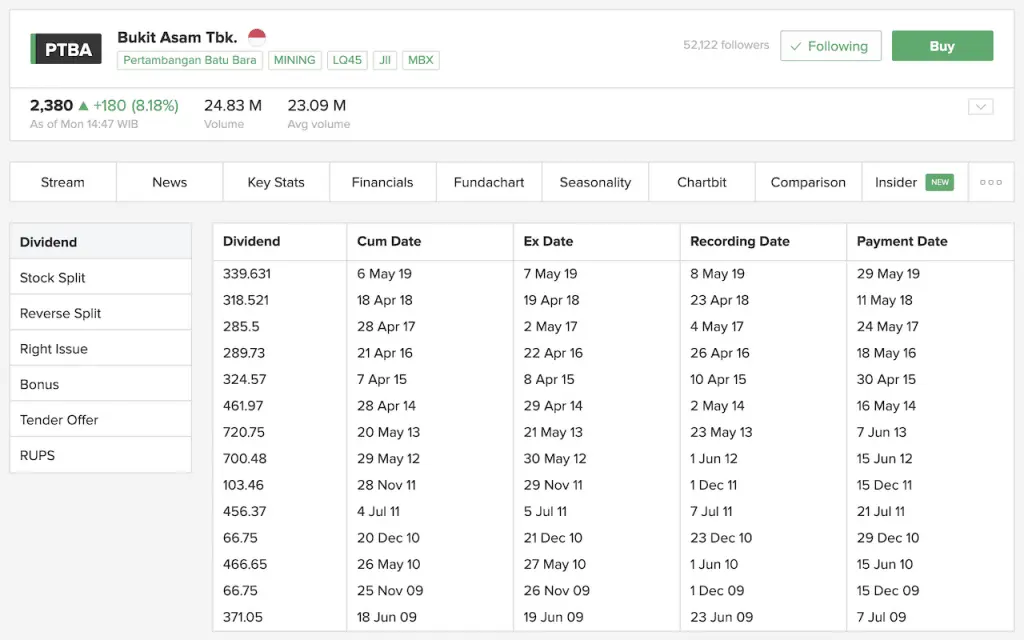
Task: Toggle the Following button
Action: tap(830, 46)
